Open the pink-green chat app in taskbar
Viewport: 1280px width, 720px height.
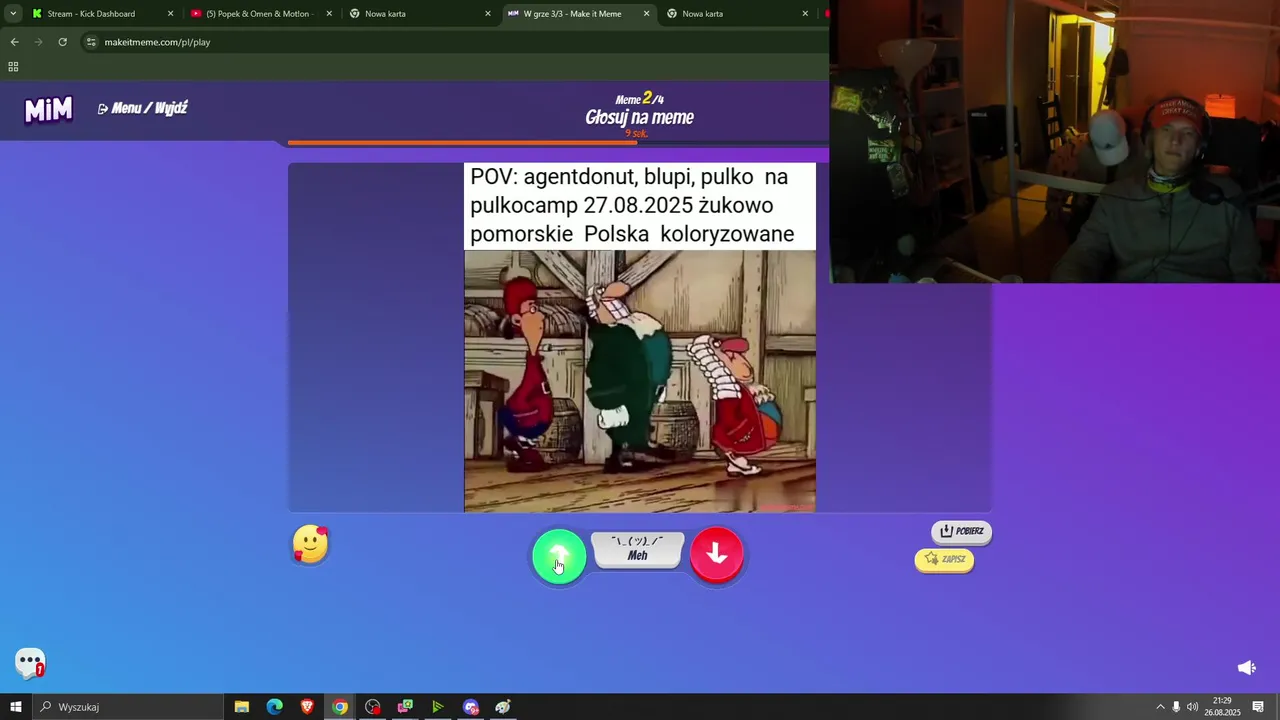click(x=405, y=707)
